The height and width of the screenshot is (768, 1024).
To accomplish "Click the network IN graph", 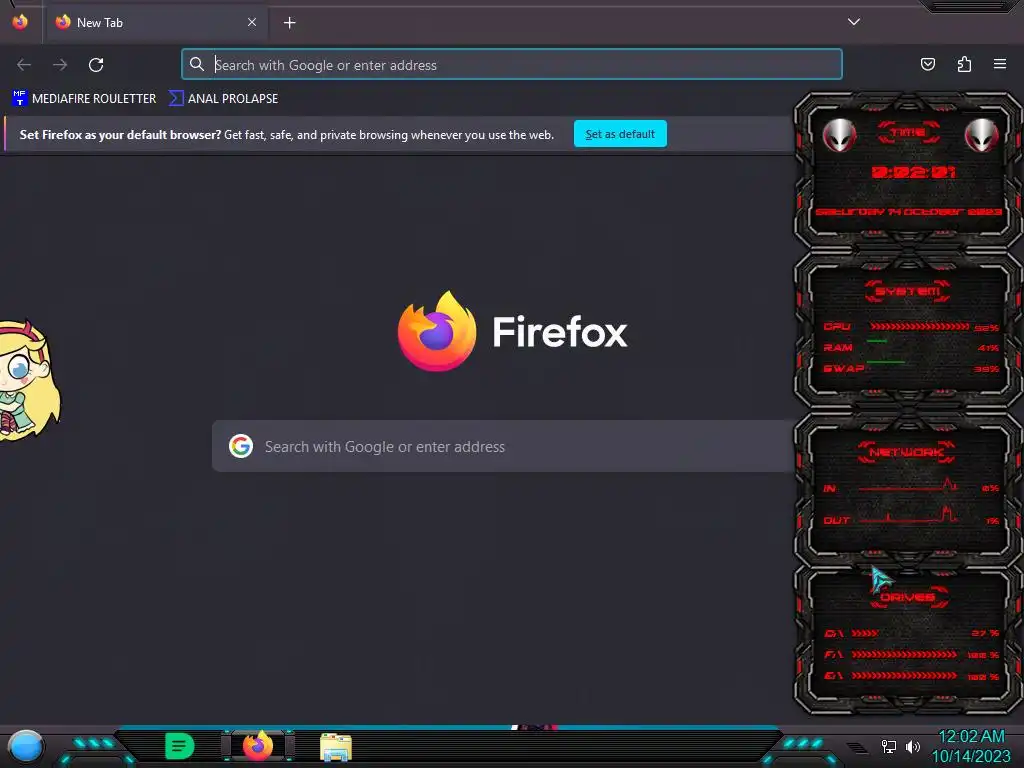I will [x=908, y=485].
